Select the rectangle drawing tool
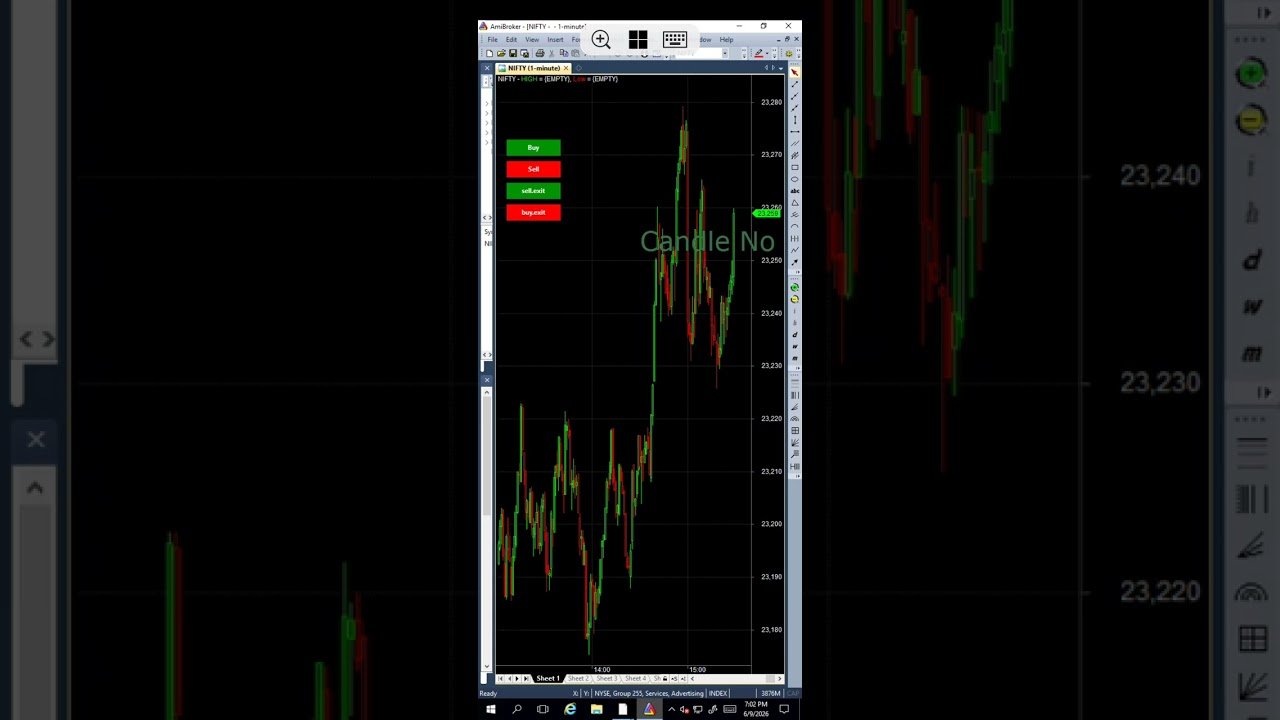1280x720 pixels. 795,167
